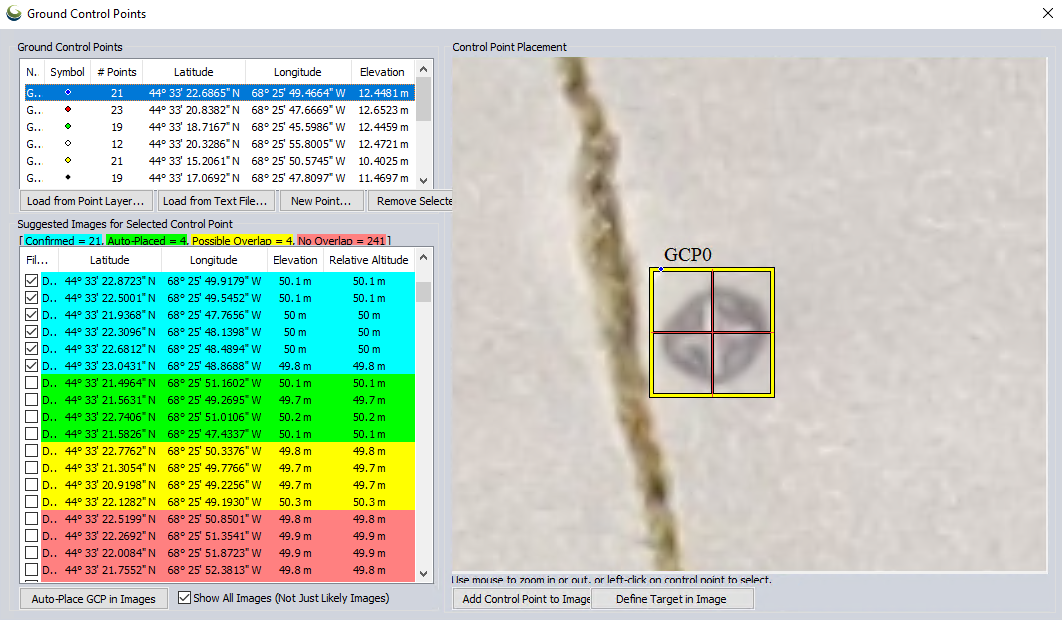Click the yellow symbol in the 10.4025 m row
The width and height of the screenshot is (1062, 620).
pos(68,161)
